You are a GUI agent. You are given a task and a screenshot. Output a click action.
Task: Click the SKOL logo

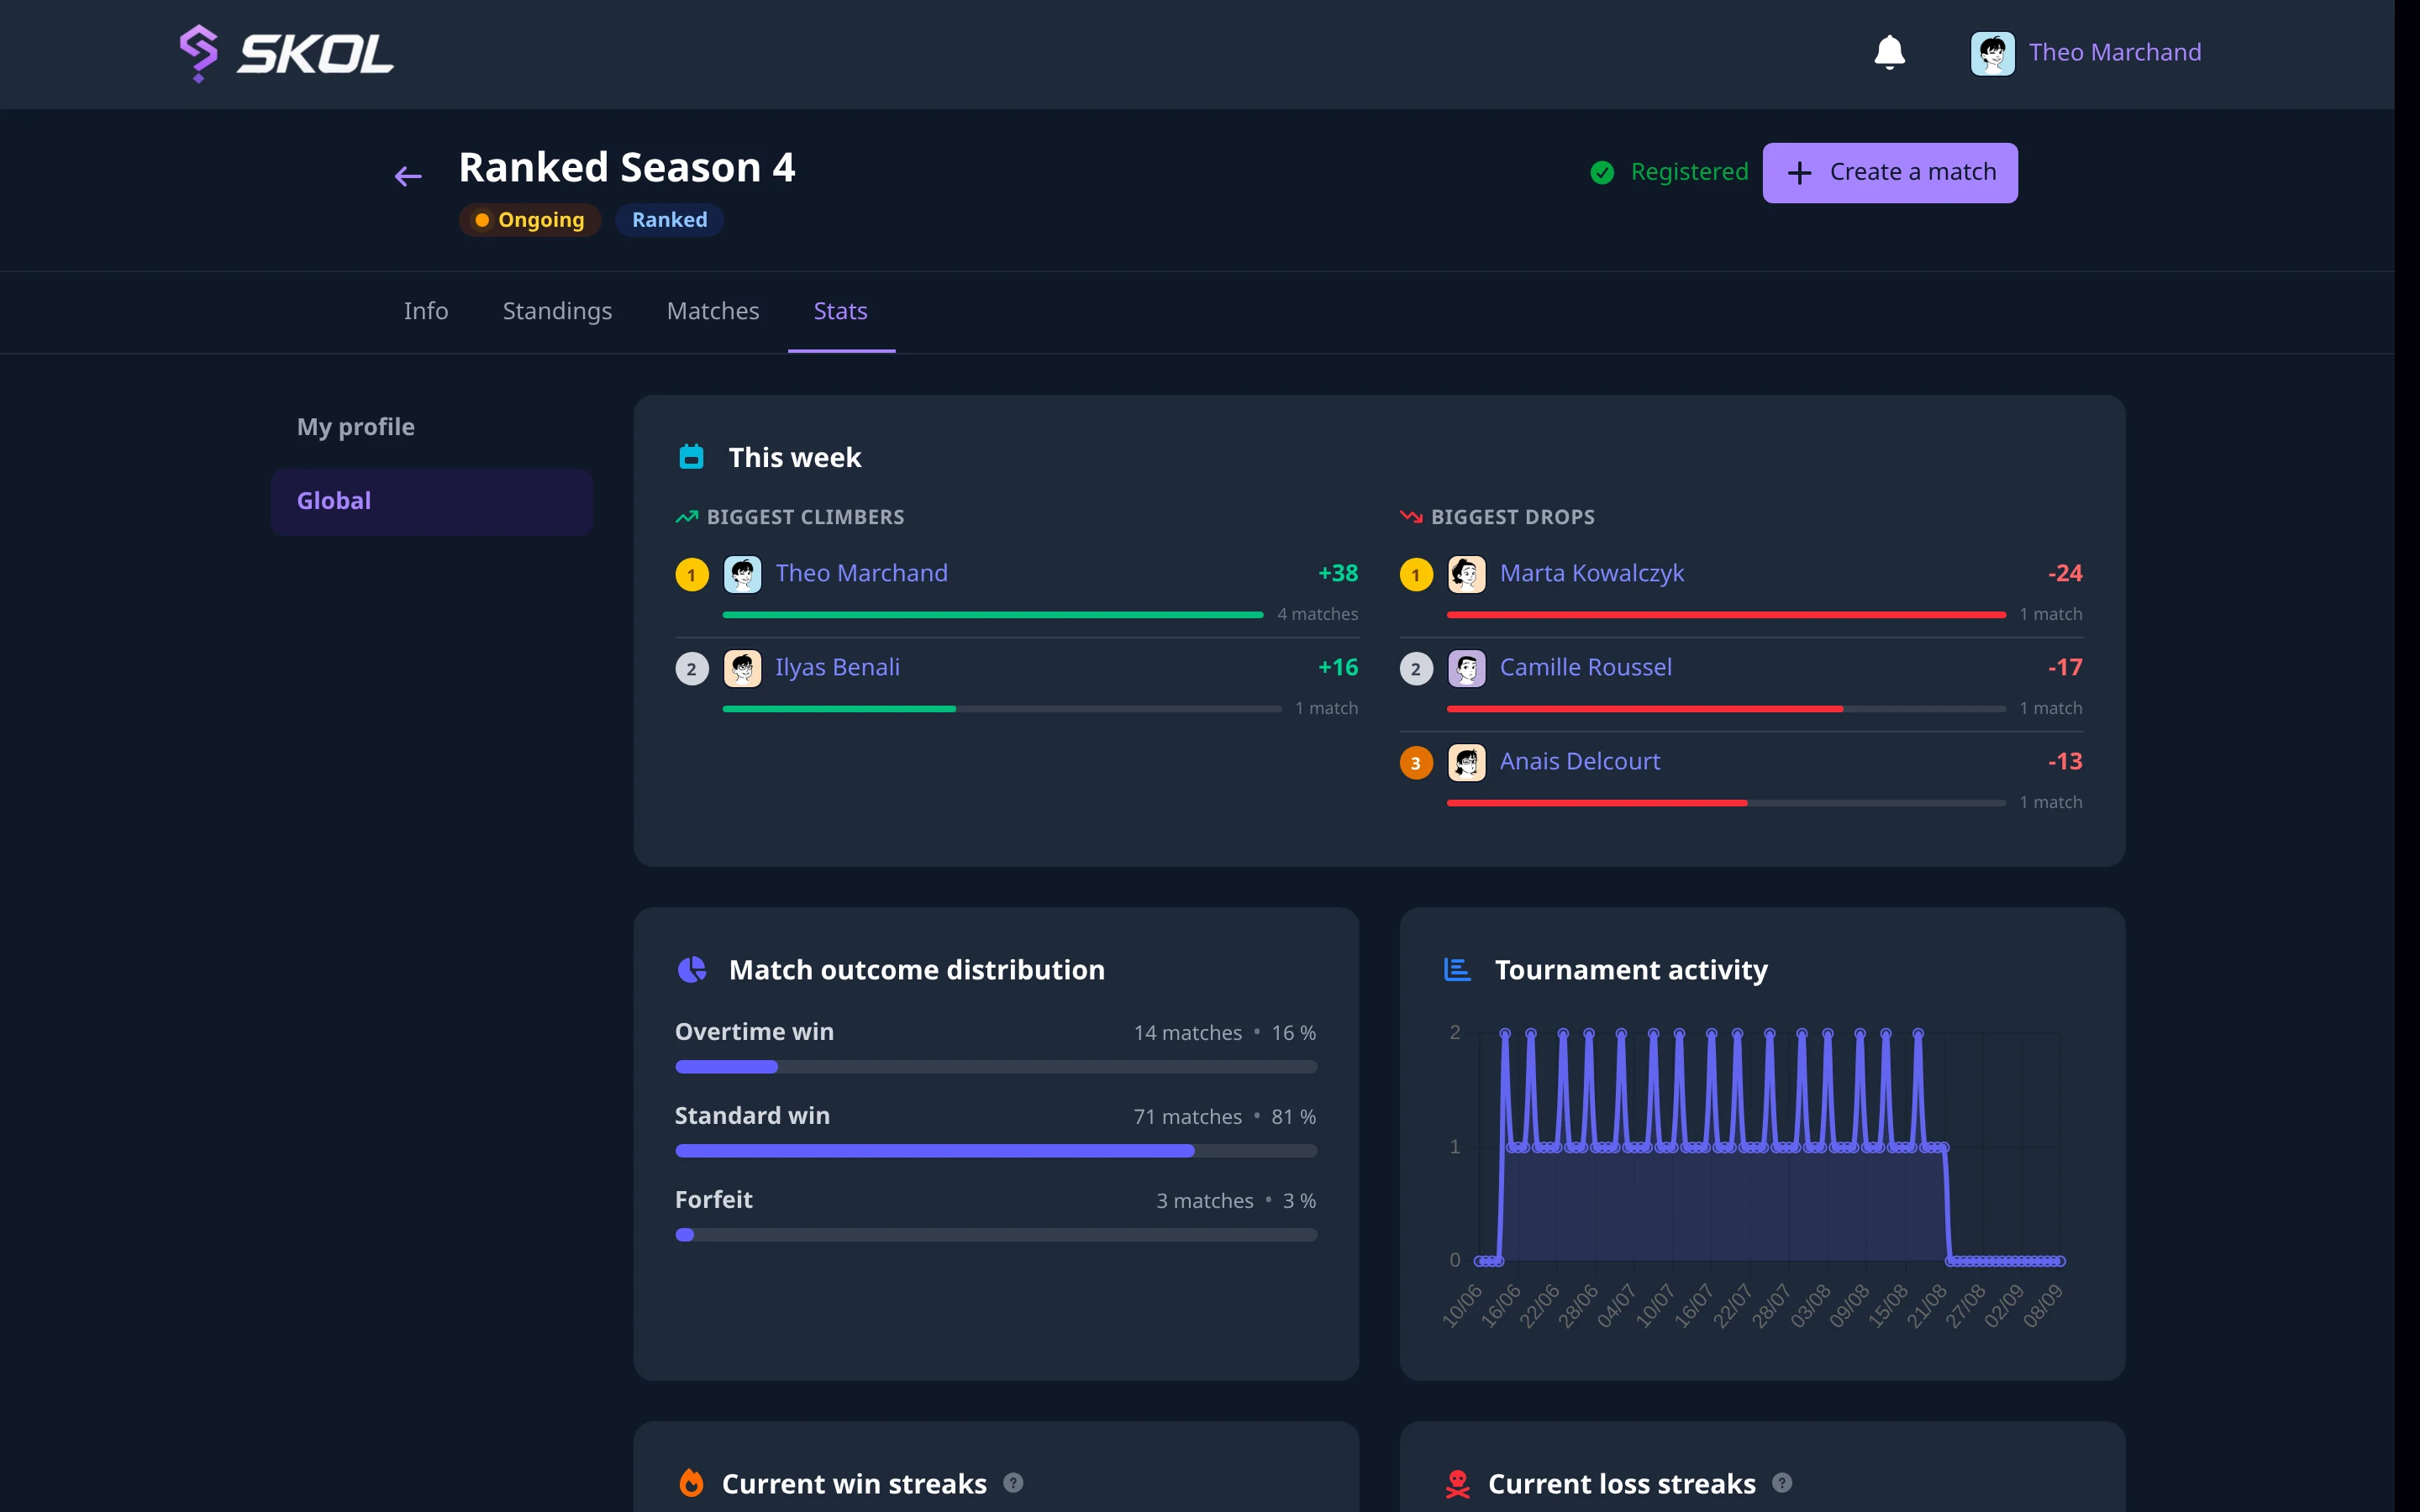(286, 54)
